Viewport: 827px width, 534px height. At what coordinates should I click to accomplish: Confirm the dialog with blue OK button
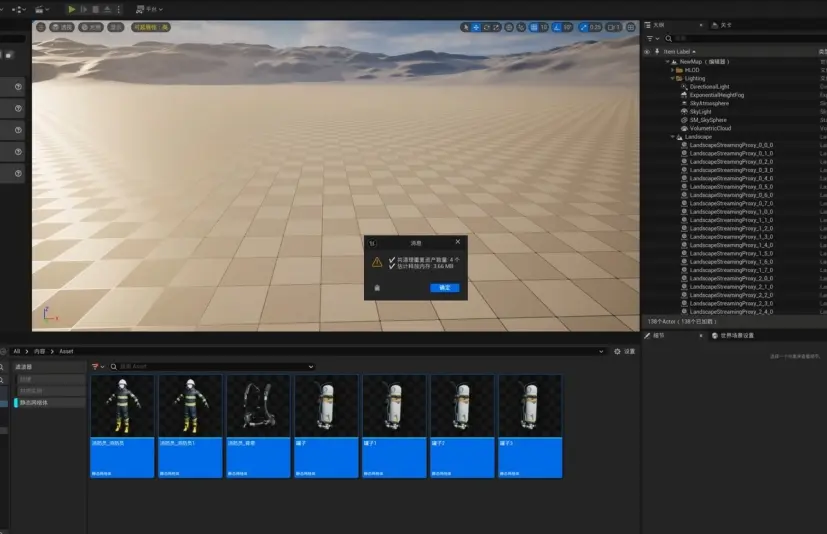[x=445, y=288]
